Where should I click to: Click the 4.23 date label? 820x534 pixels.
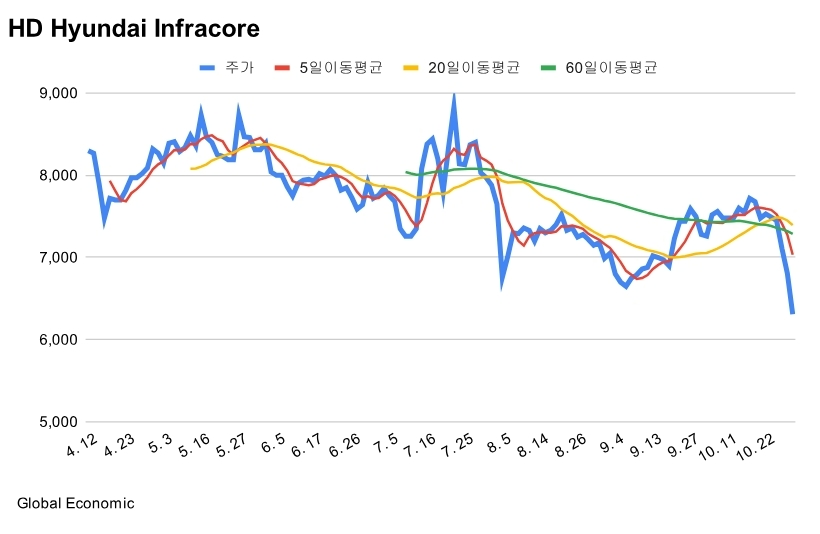[x=119, y=445]
